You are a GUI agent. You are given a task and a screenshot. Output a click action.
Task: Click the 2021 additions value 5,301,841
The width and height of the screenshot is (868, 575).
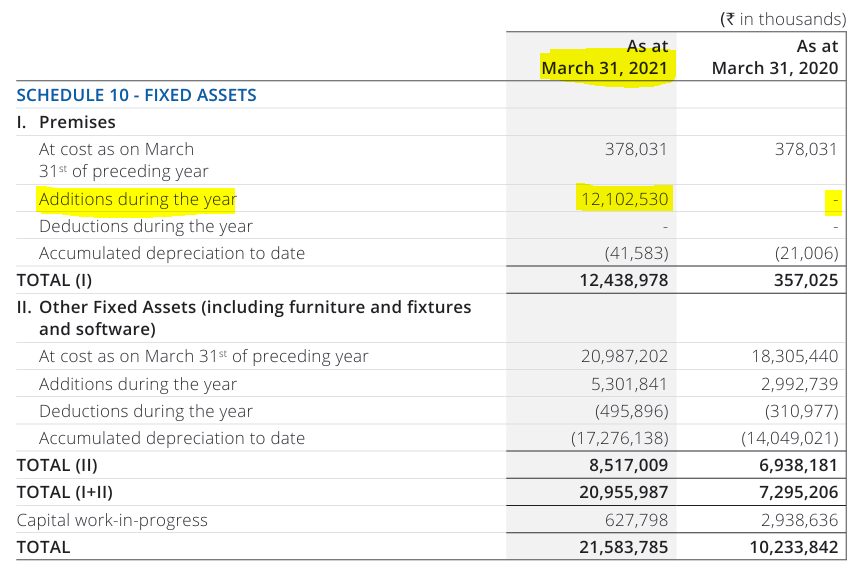[x=627, y=384]
